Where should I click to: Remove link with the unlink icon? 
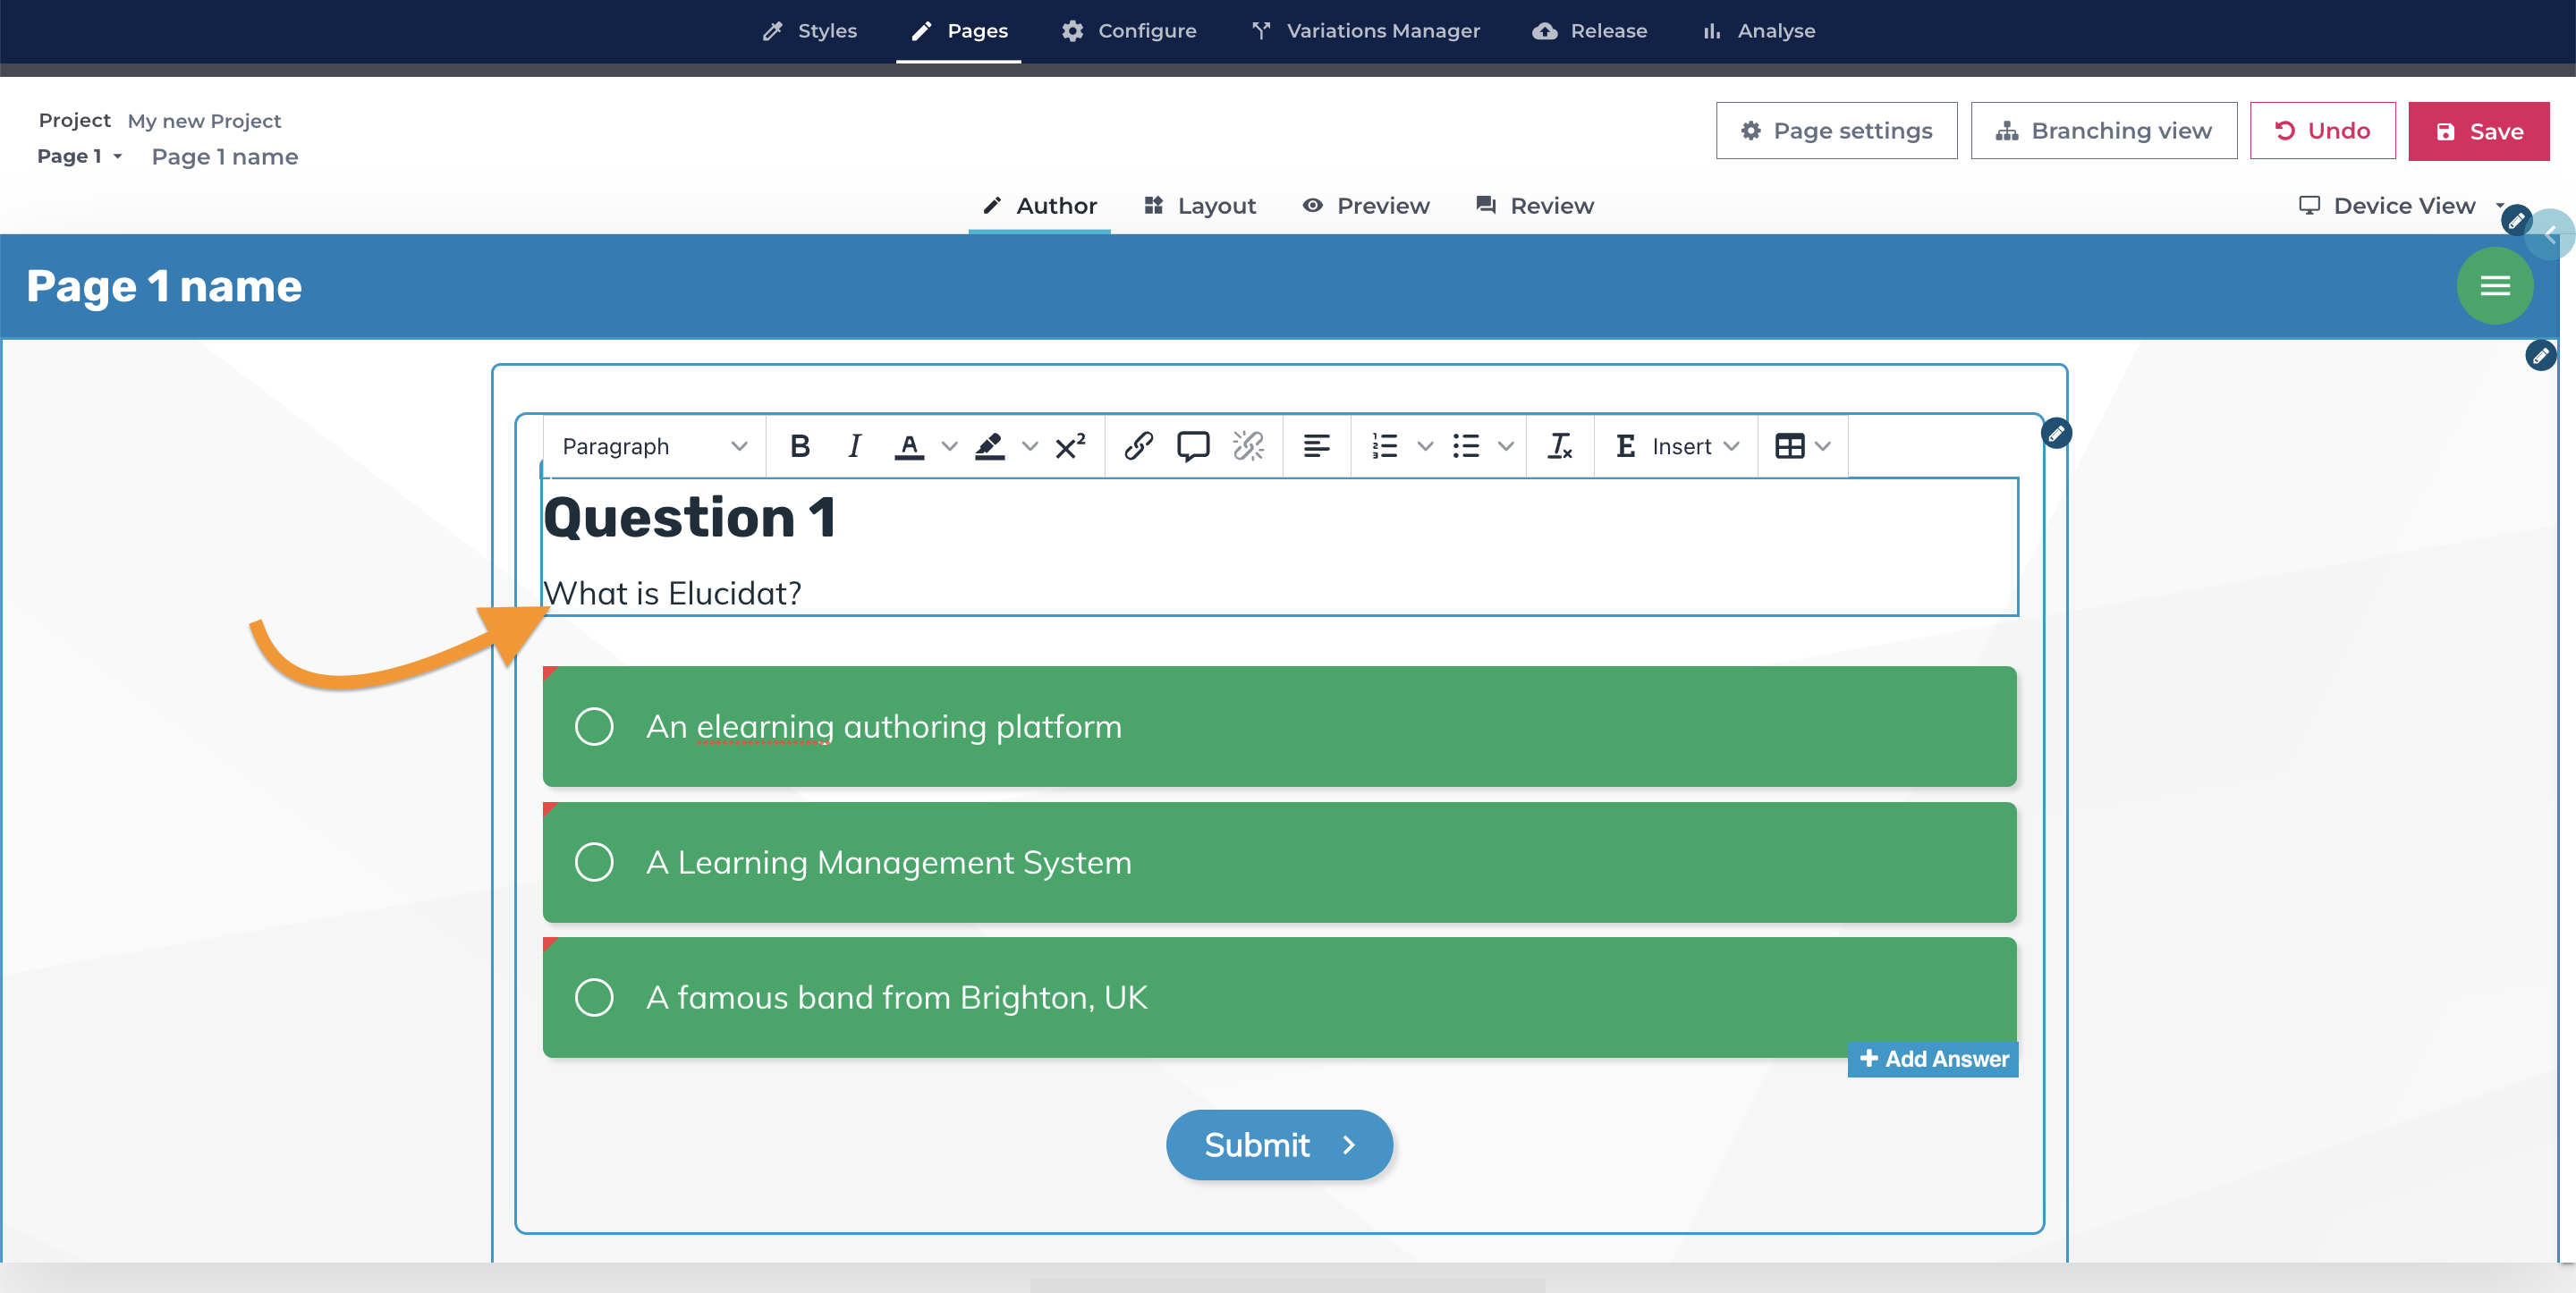(1248, 446)
